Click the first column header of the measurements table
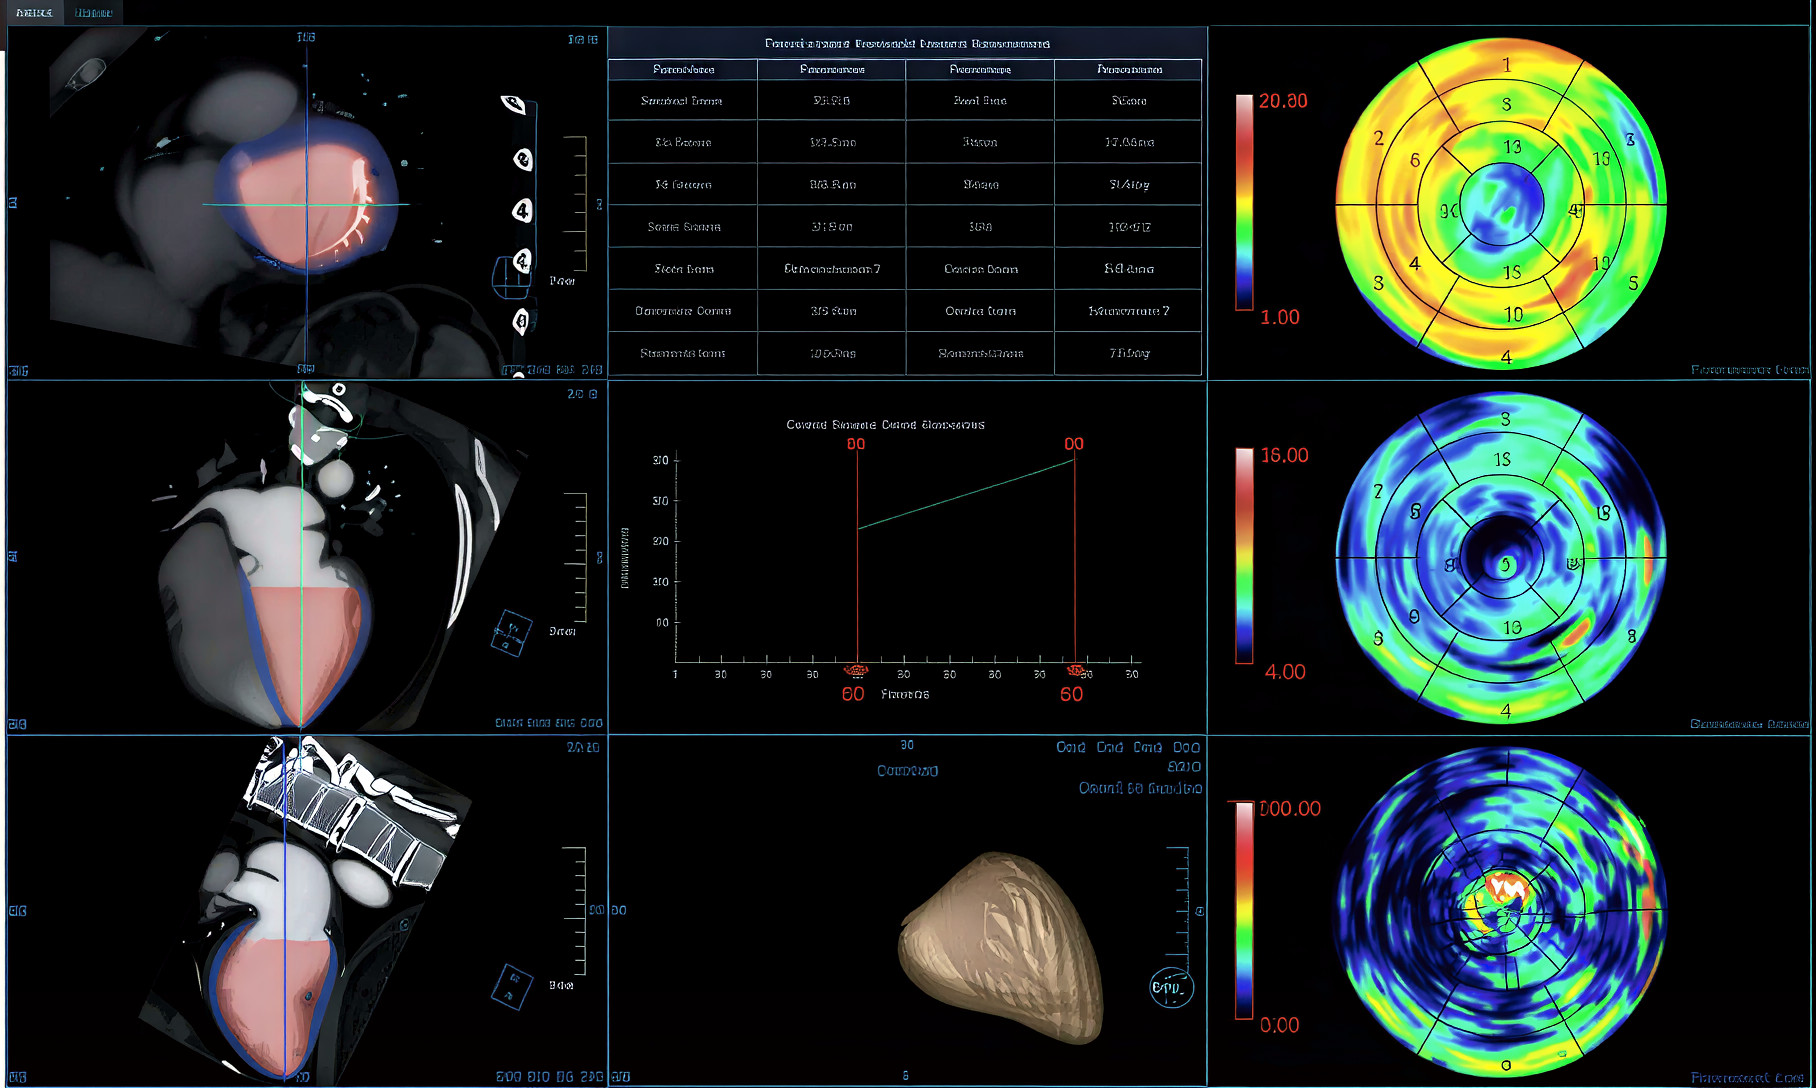 tap(683, 70)
